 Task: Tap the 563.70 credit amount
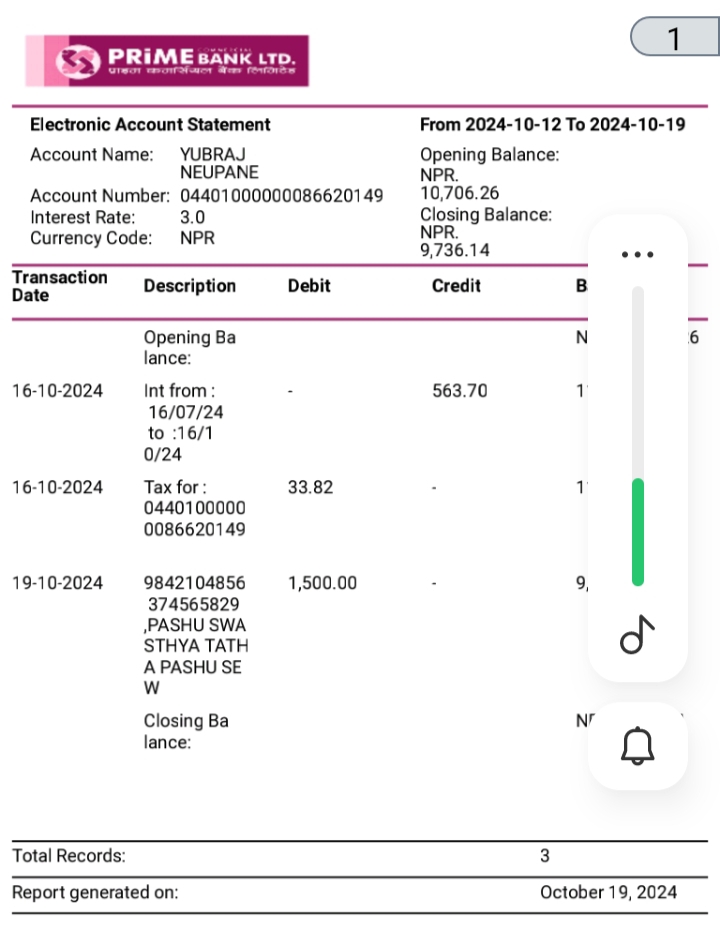click(460, 391)
